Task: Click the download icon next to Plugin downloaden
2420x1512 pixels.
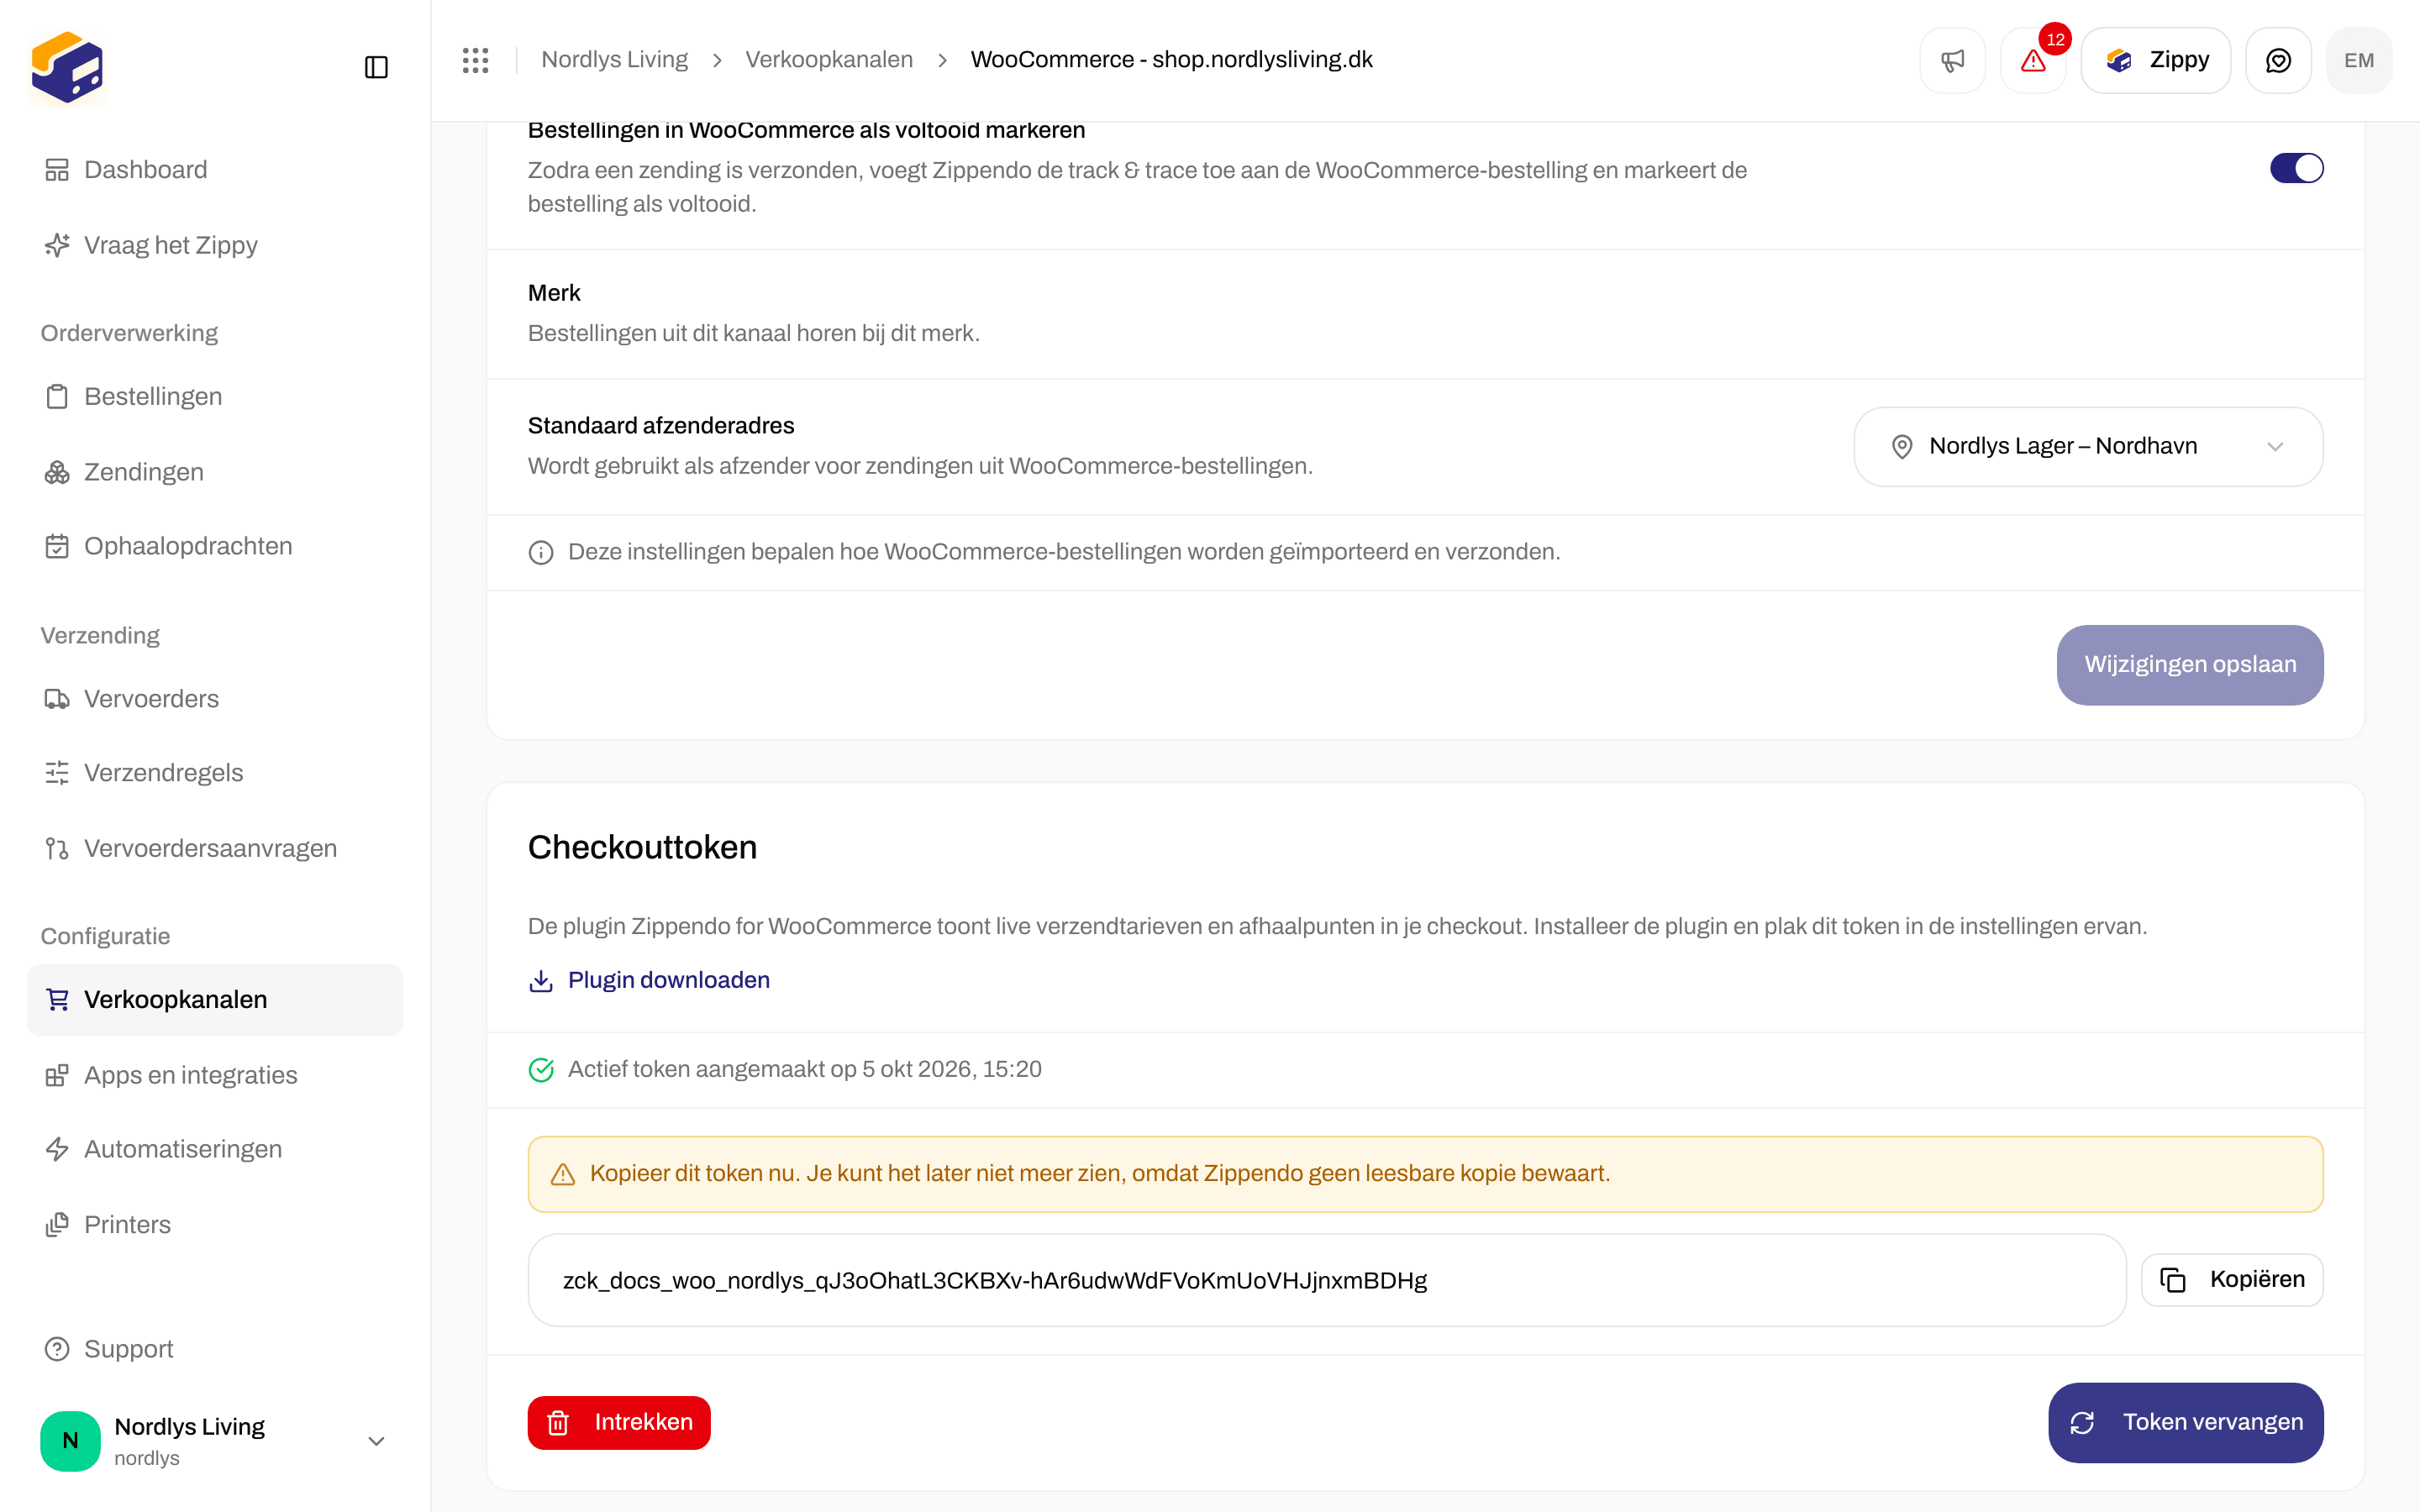Action: tap(541, 981)
